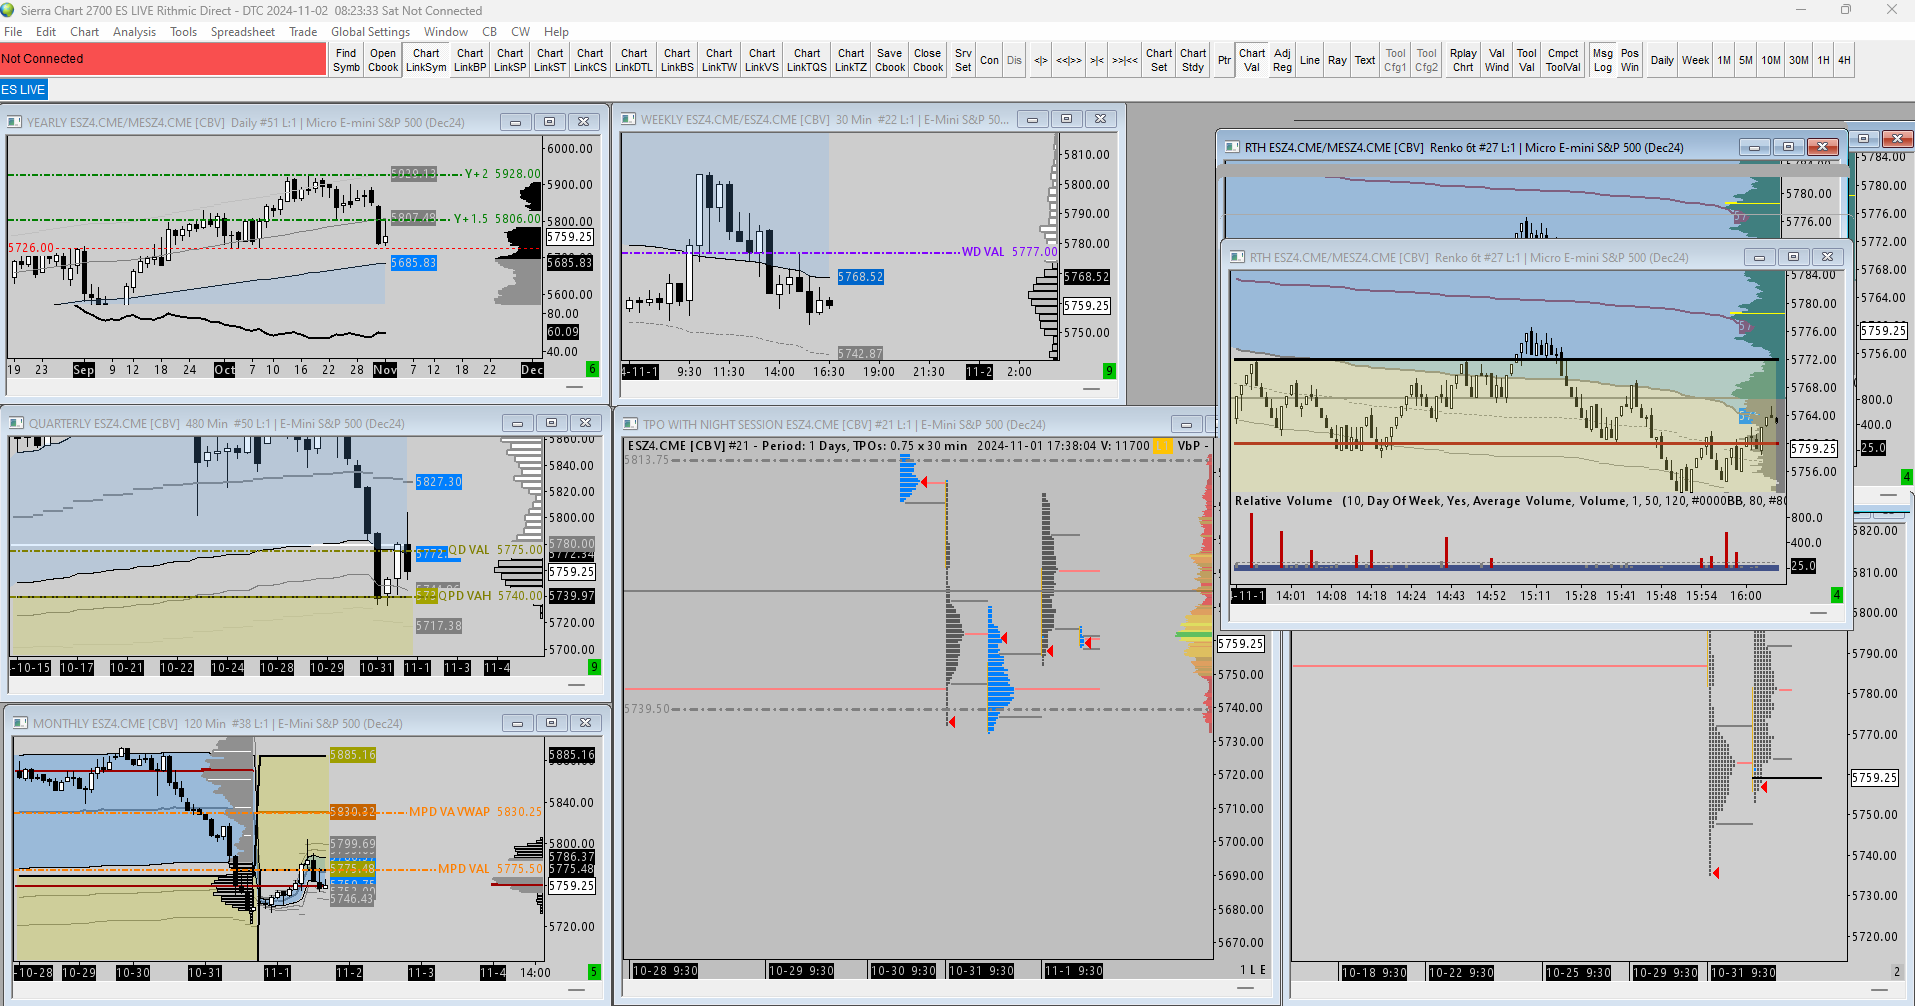Click the WEEKLY chart window's title bar icon

click(629, 119)
